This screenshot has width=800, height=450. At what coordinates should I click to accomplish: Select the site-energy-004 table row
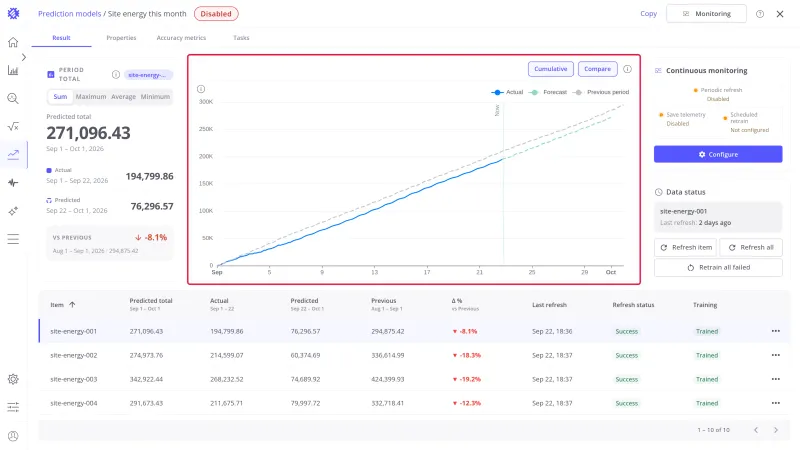tap(414, 403)
